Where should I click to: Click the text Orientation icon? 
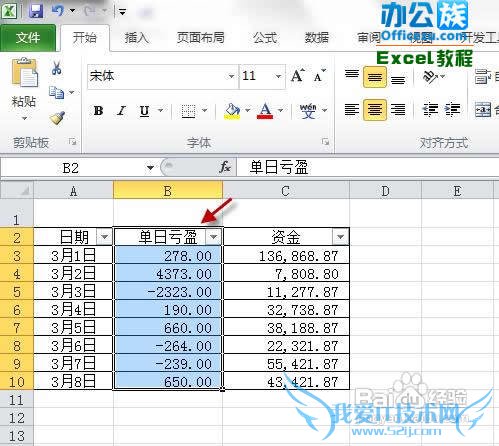click(x=430, y=77)
